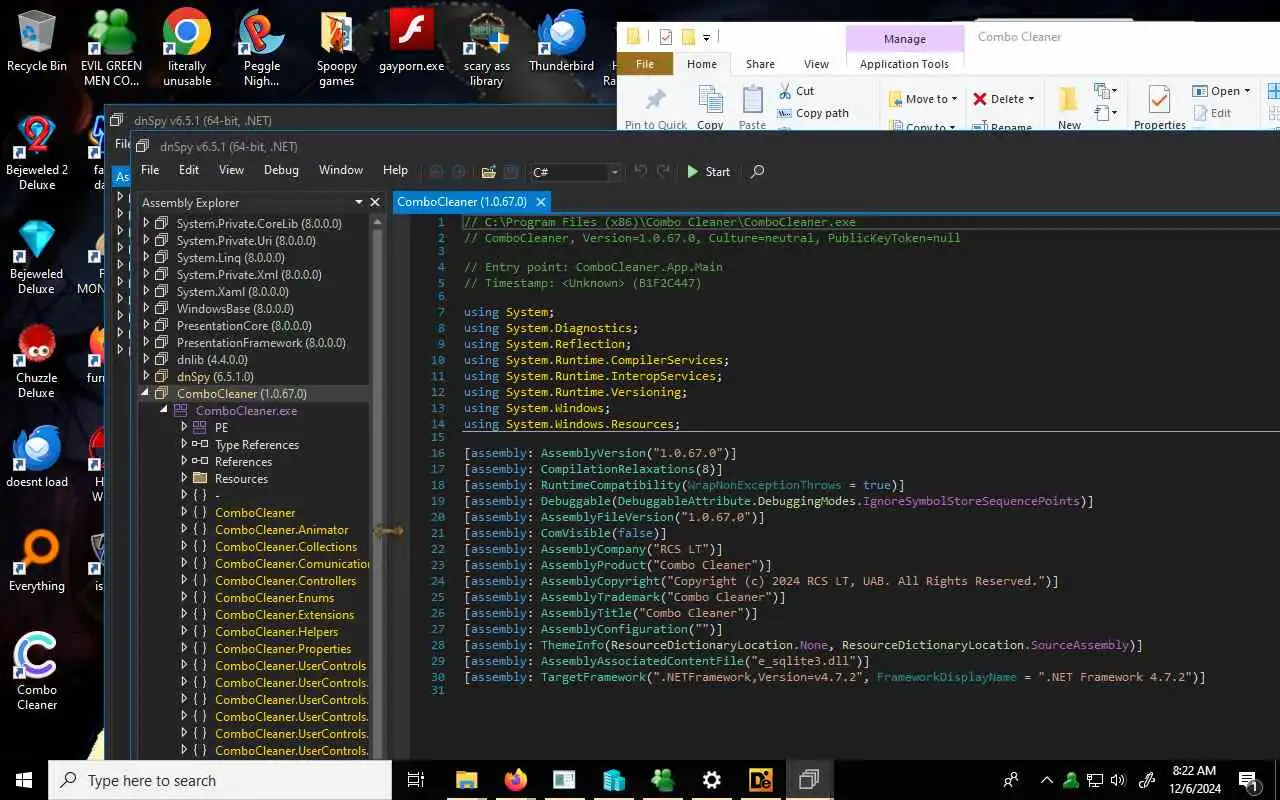The width and height of the screenshot is (1280, 800).
Task: Open the Assembly Explorer panel options dropdown
Action: point(360,202)
